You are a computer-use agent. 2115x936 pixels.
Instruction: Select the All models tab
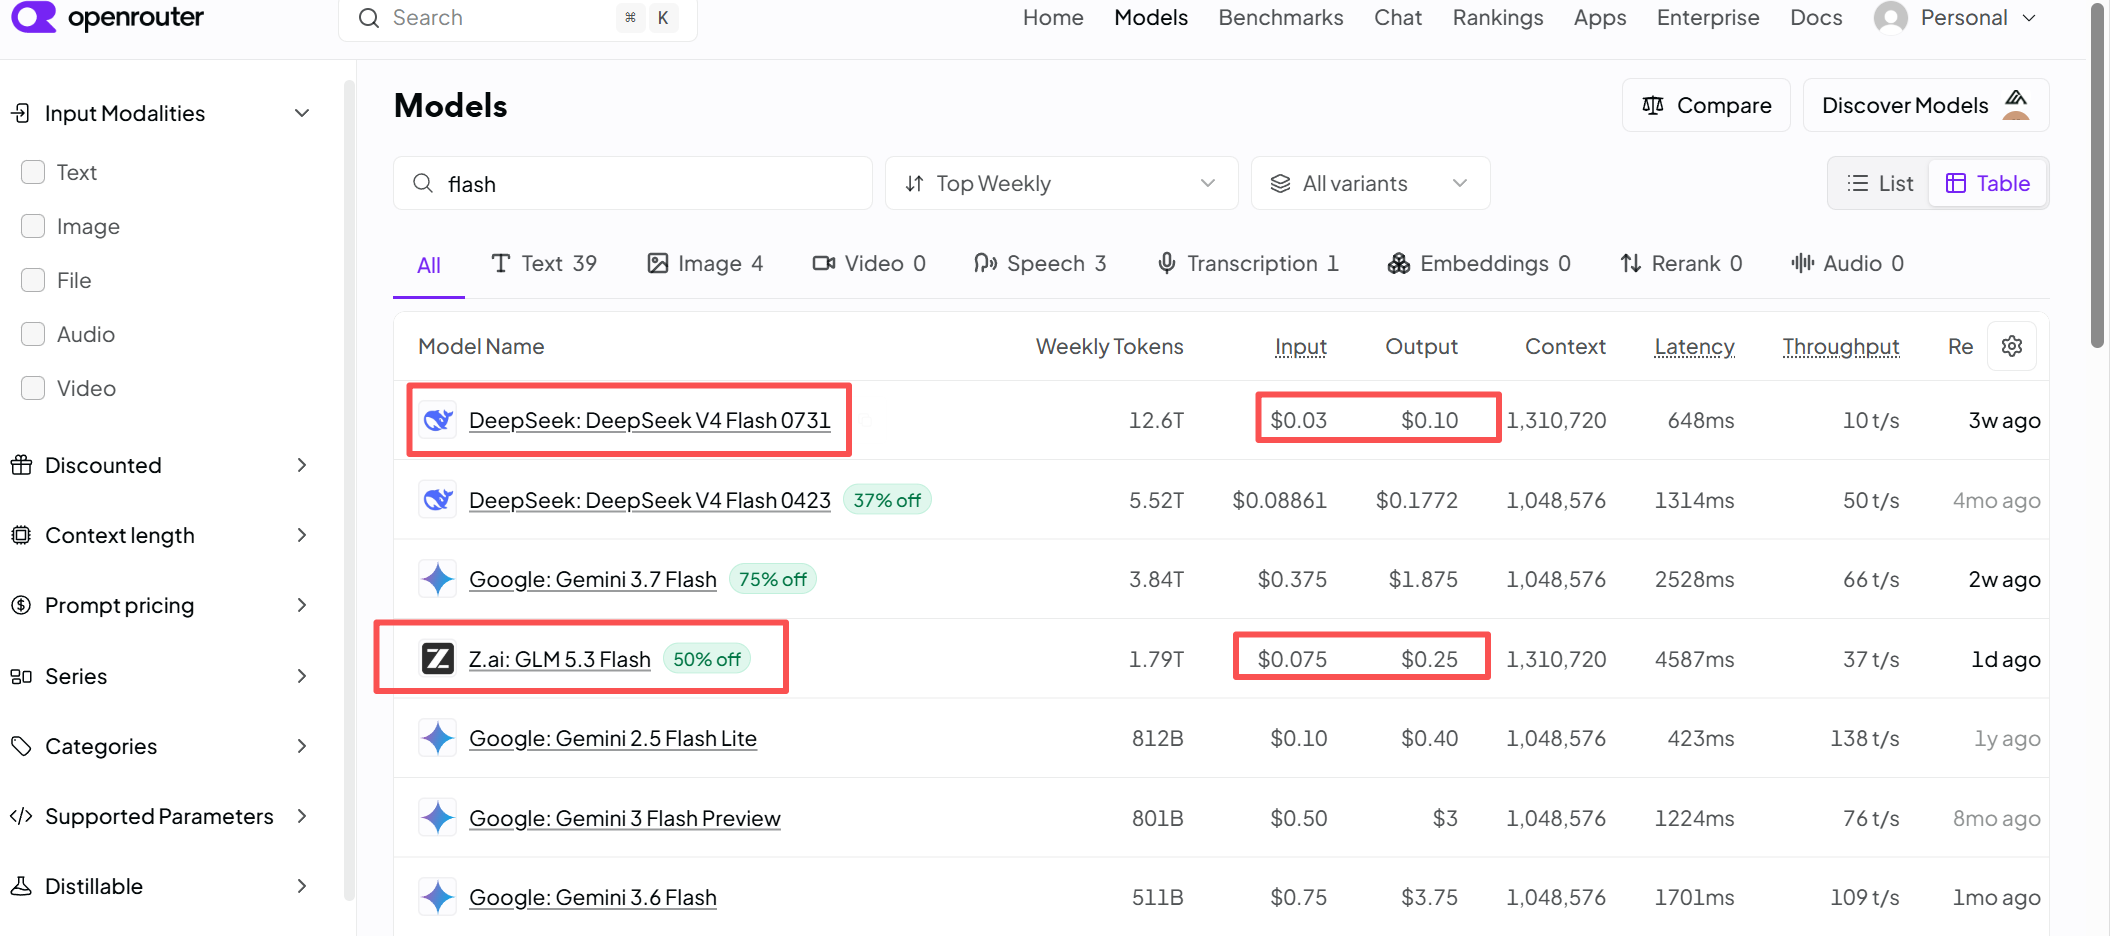point(429,264)
